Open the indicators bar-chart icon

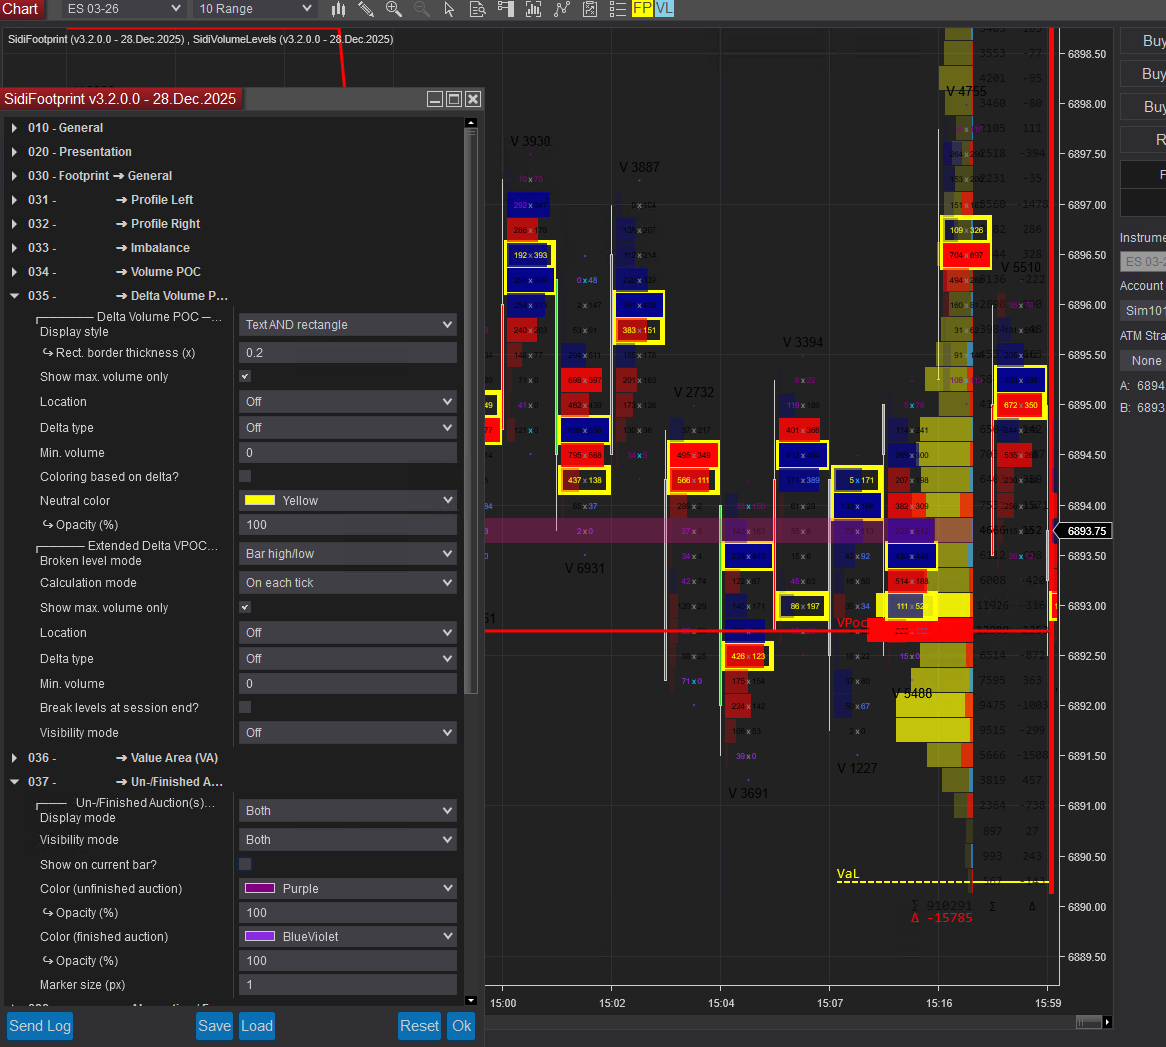tap(533, 9)
